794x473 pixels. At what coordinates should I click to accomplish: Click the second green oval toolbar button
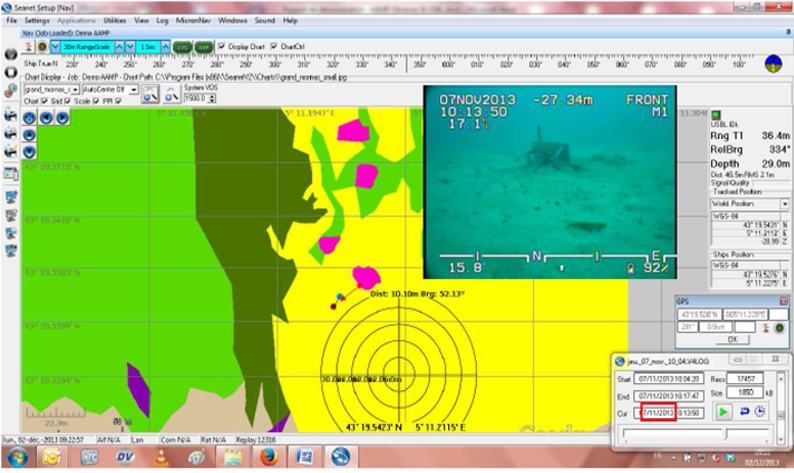tap(204, 47)
